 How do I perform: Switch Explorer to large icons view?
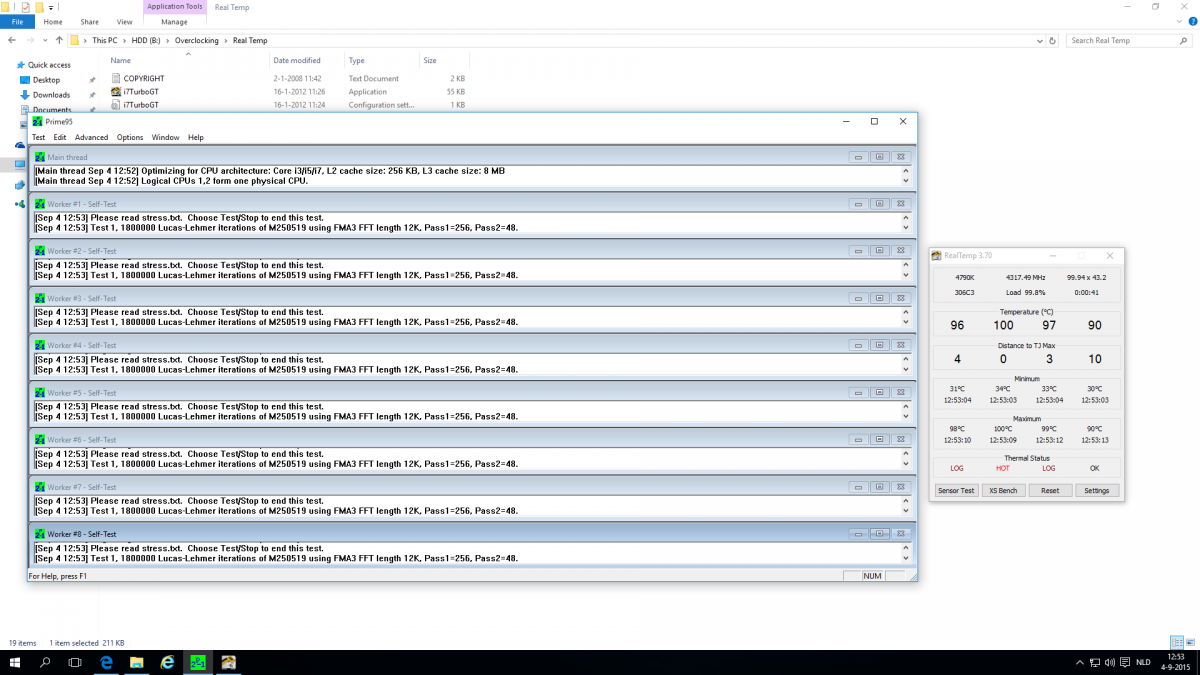[1189, 642]
